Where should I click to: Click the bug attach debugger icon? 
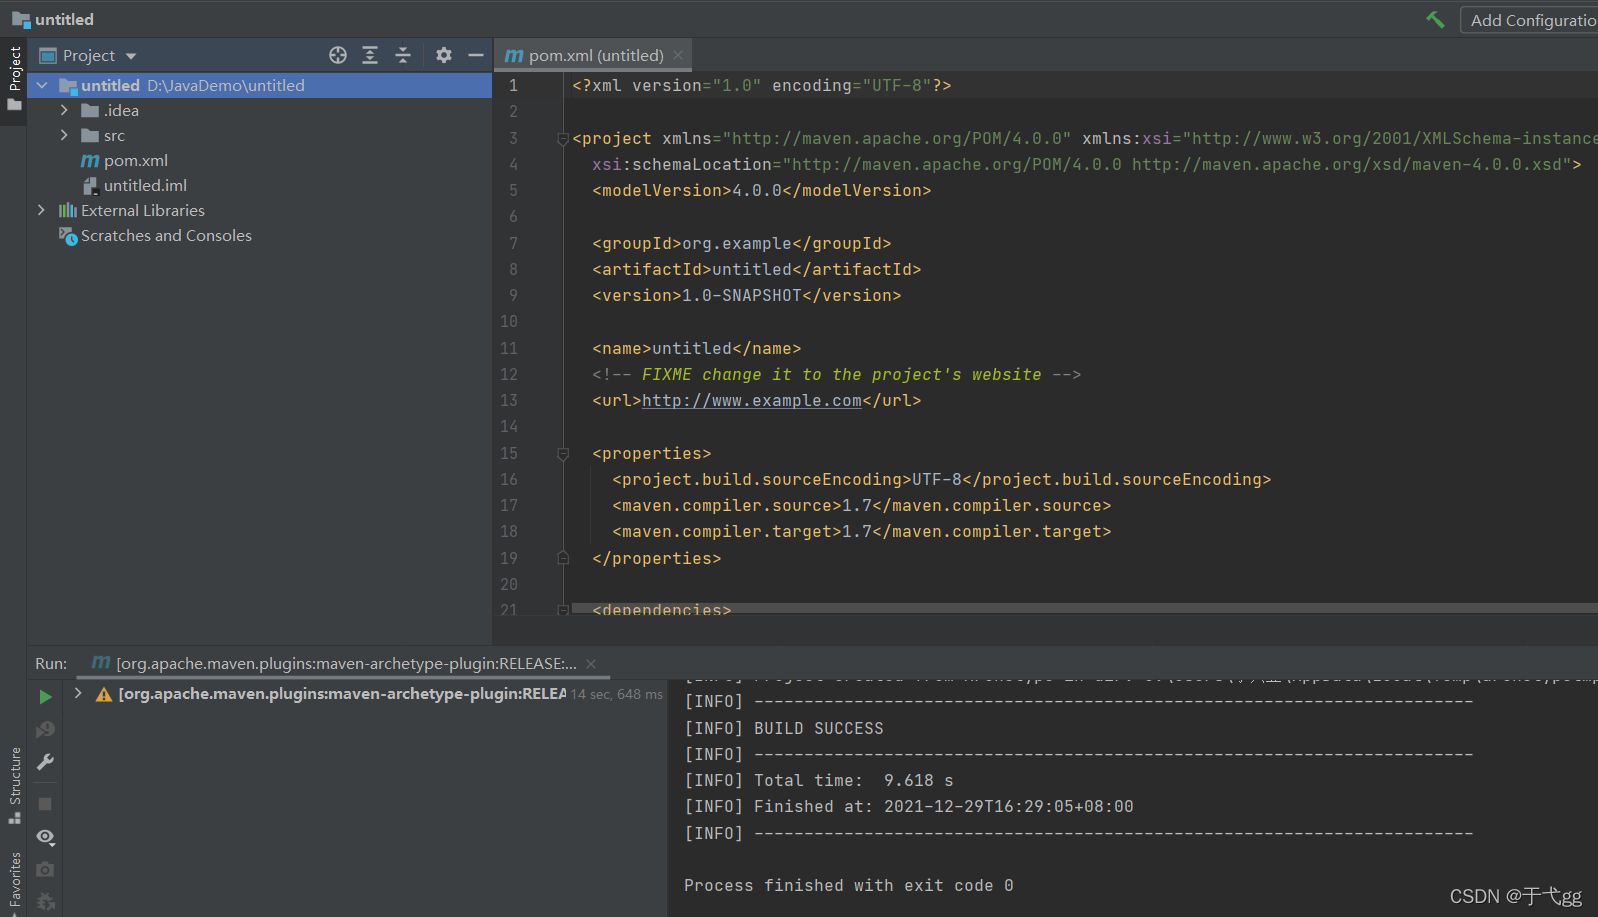pos(45,902)
